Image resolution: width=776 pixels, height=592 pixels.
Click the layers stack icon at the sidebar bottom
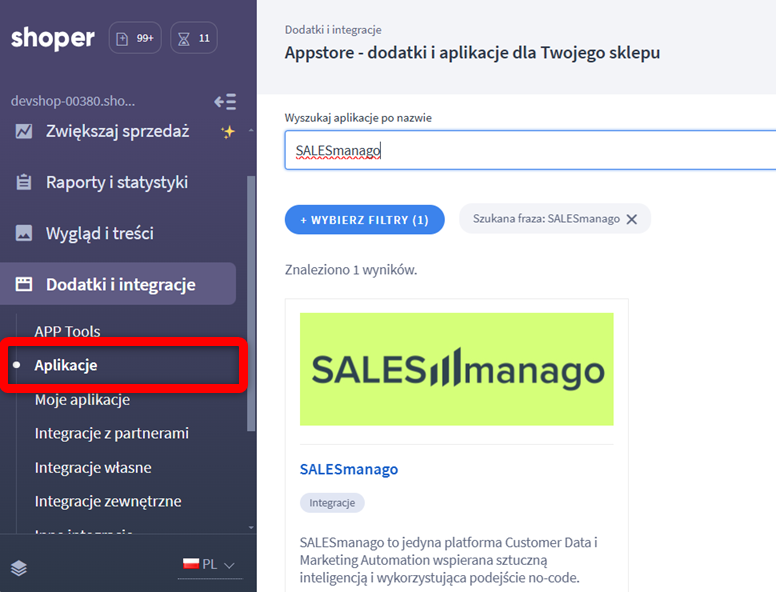click(x=19, y=568)
